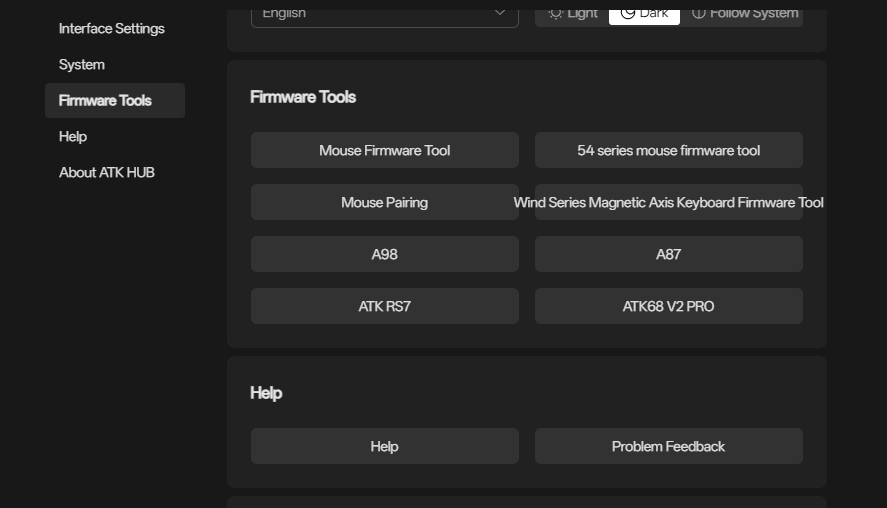
Task: Choose the A87 firmware tool
Action: coord(669,254)
